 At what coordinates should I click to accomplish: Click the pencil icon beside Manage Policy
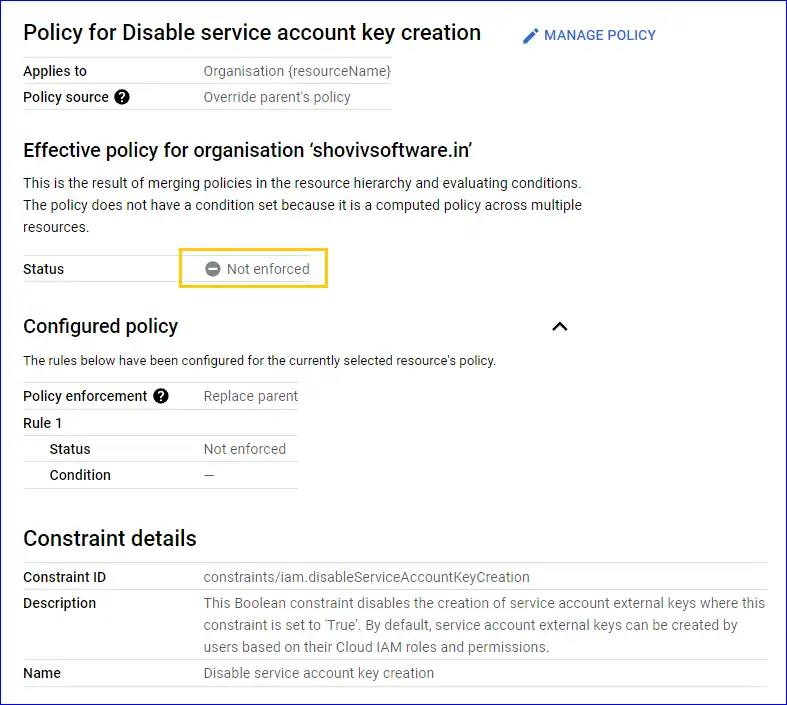pos(531,36)
